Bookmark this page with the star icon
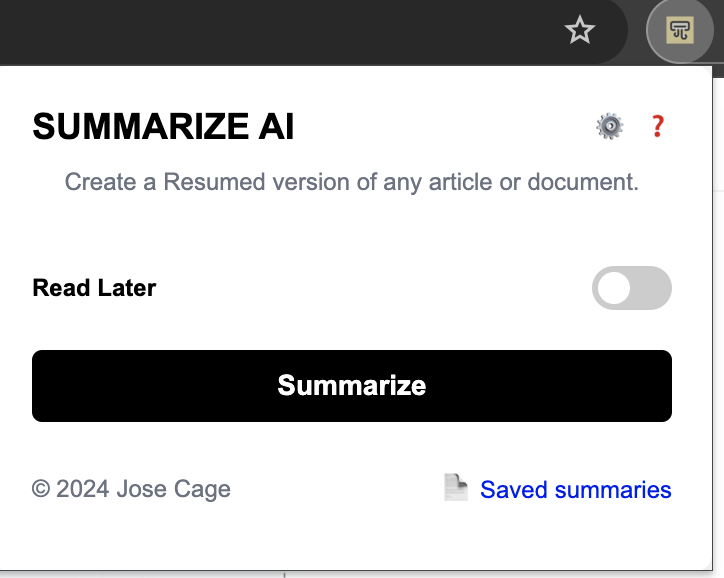724x578 pixels. [x=580, y=31]
